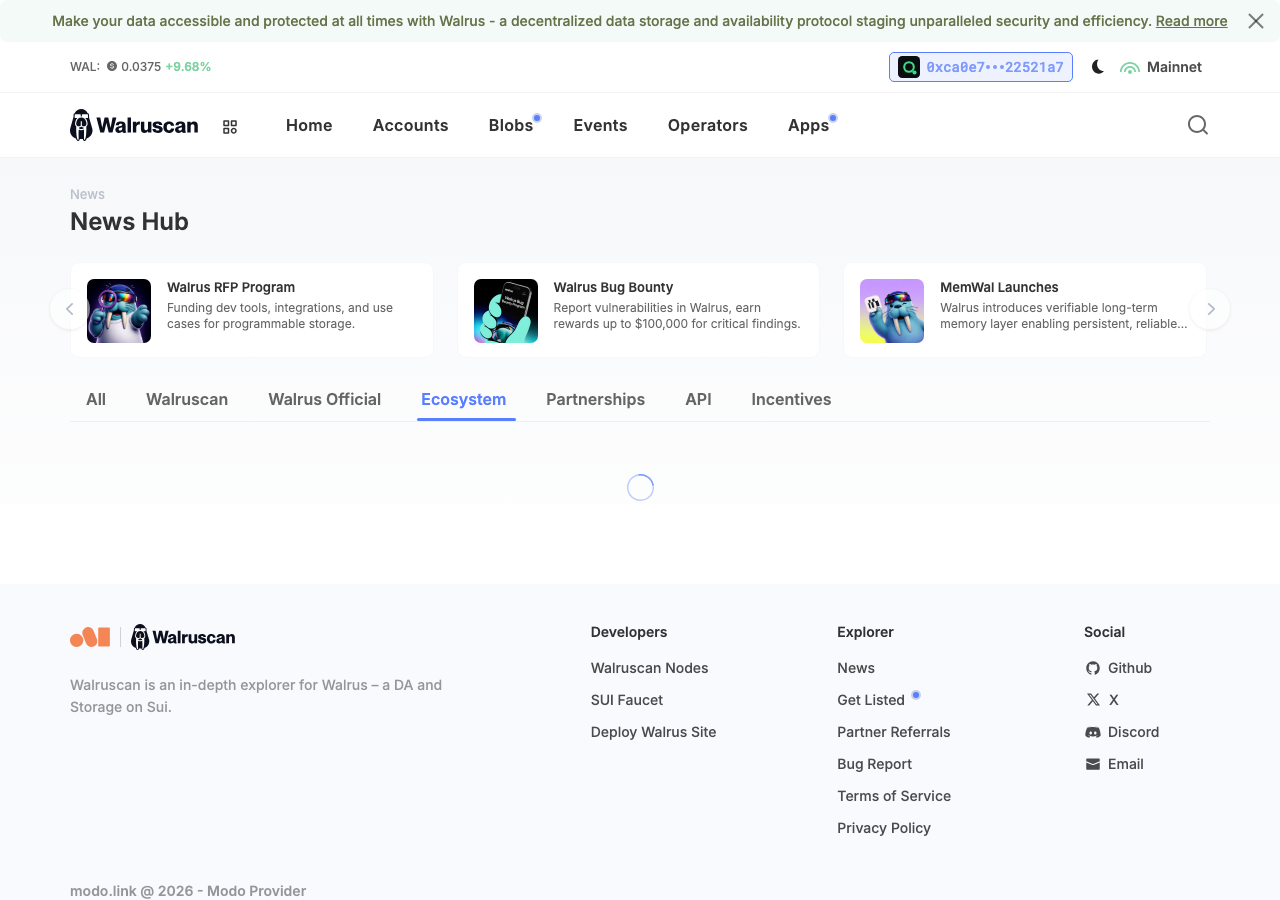Screen dimensions: 1280x900
Task: Open the Accounts menu item
Action: coord(410,125)
